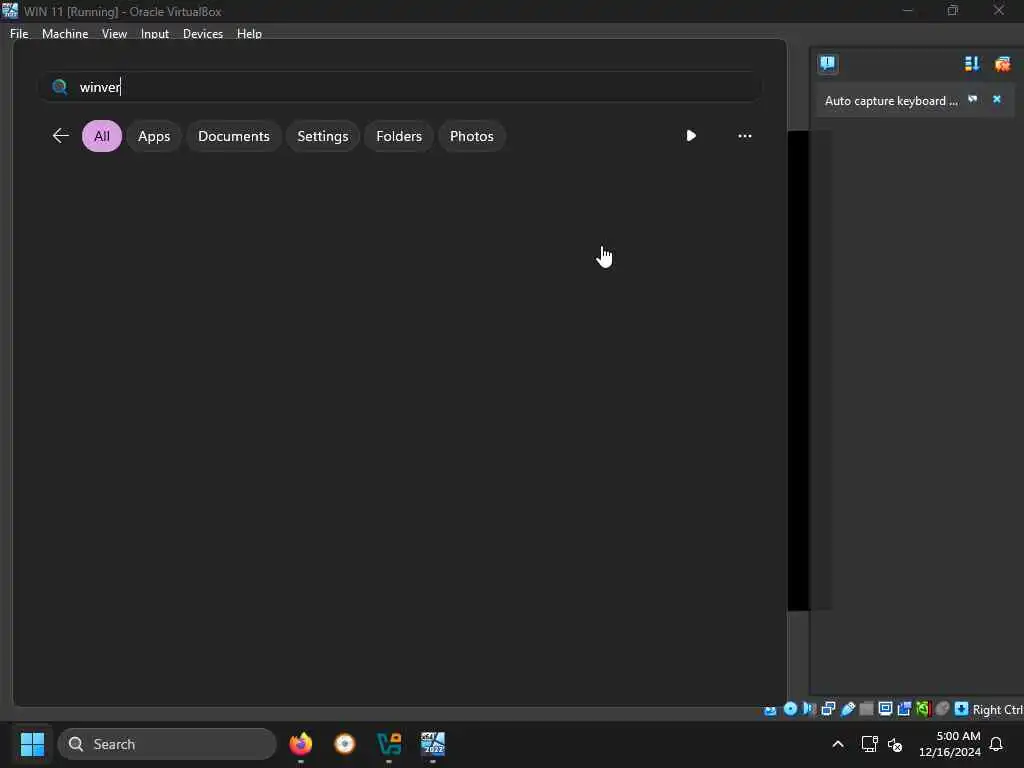1024x768 pixels.
Task: Click the mouse integration status icon
Action: pos(942,709)
